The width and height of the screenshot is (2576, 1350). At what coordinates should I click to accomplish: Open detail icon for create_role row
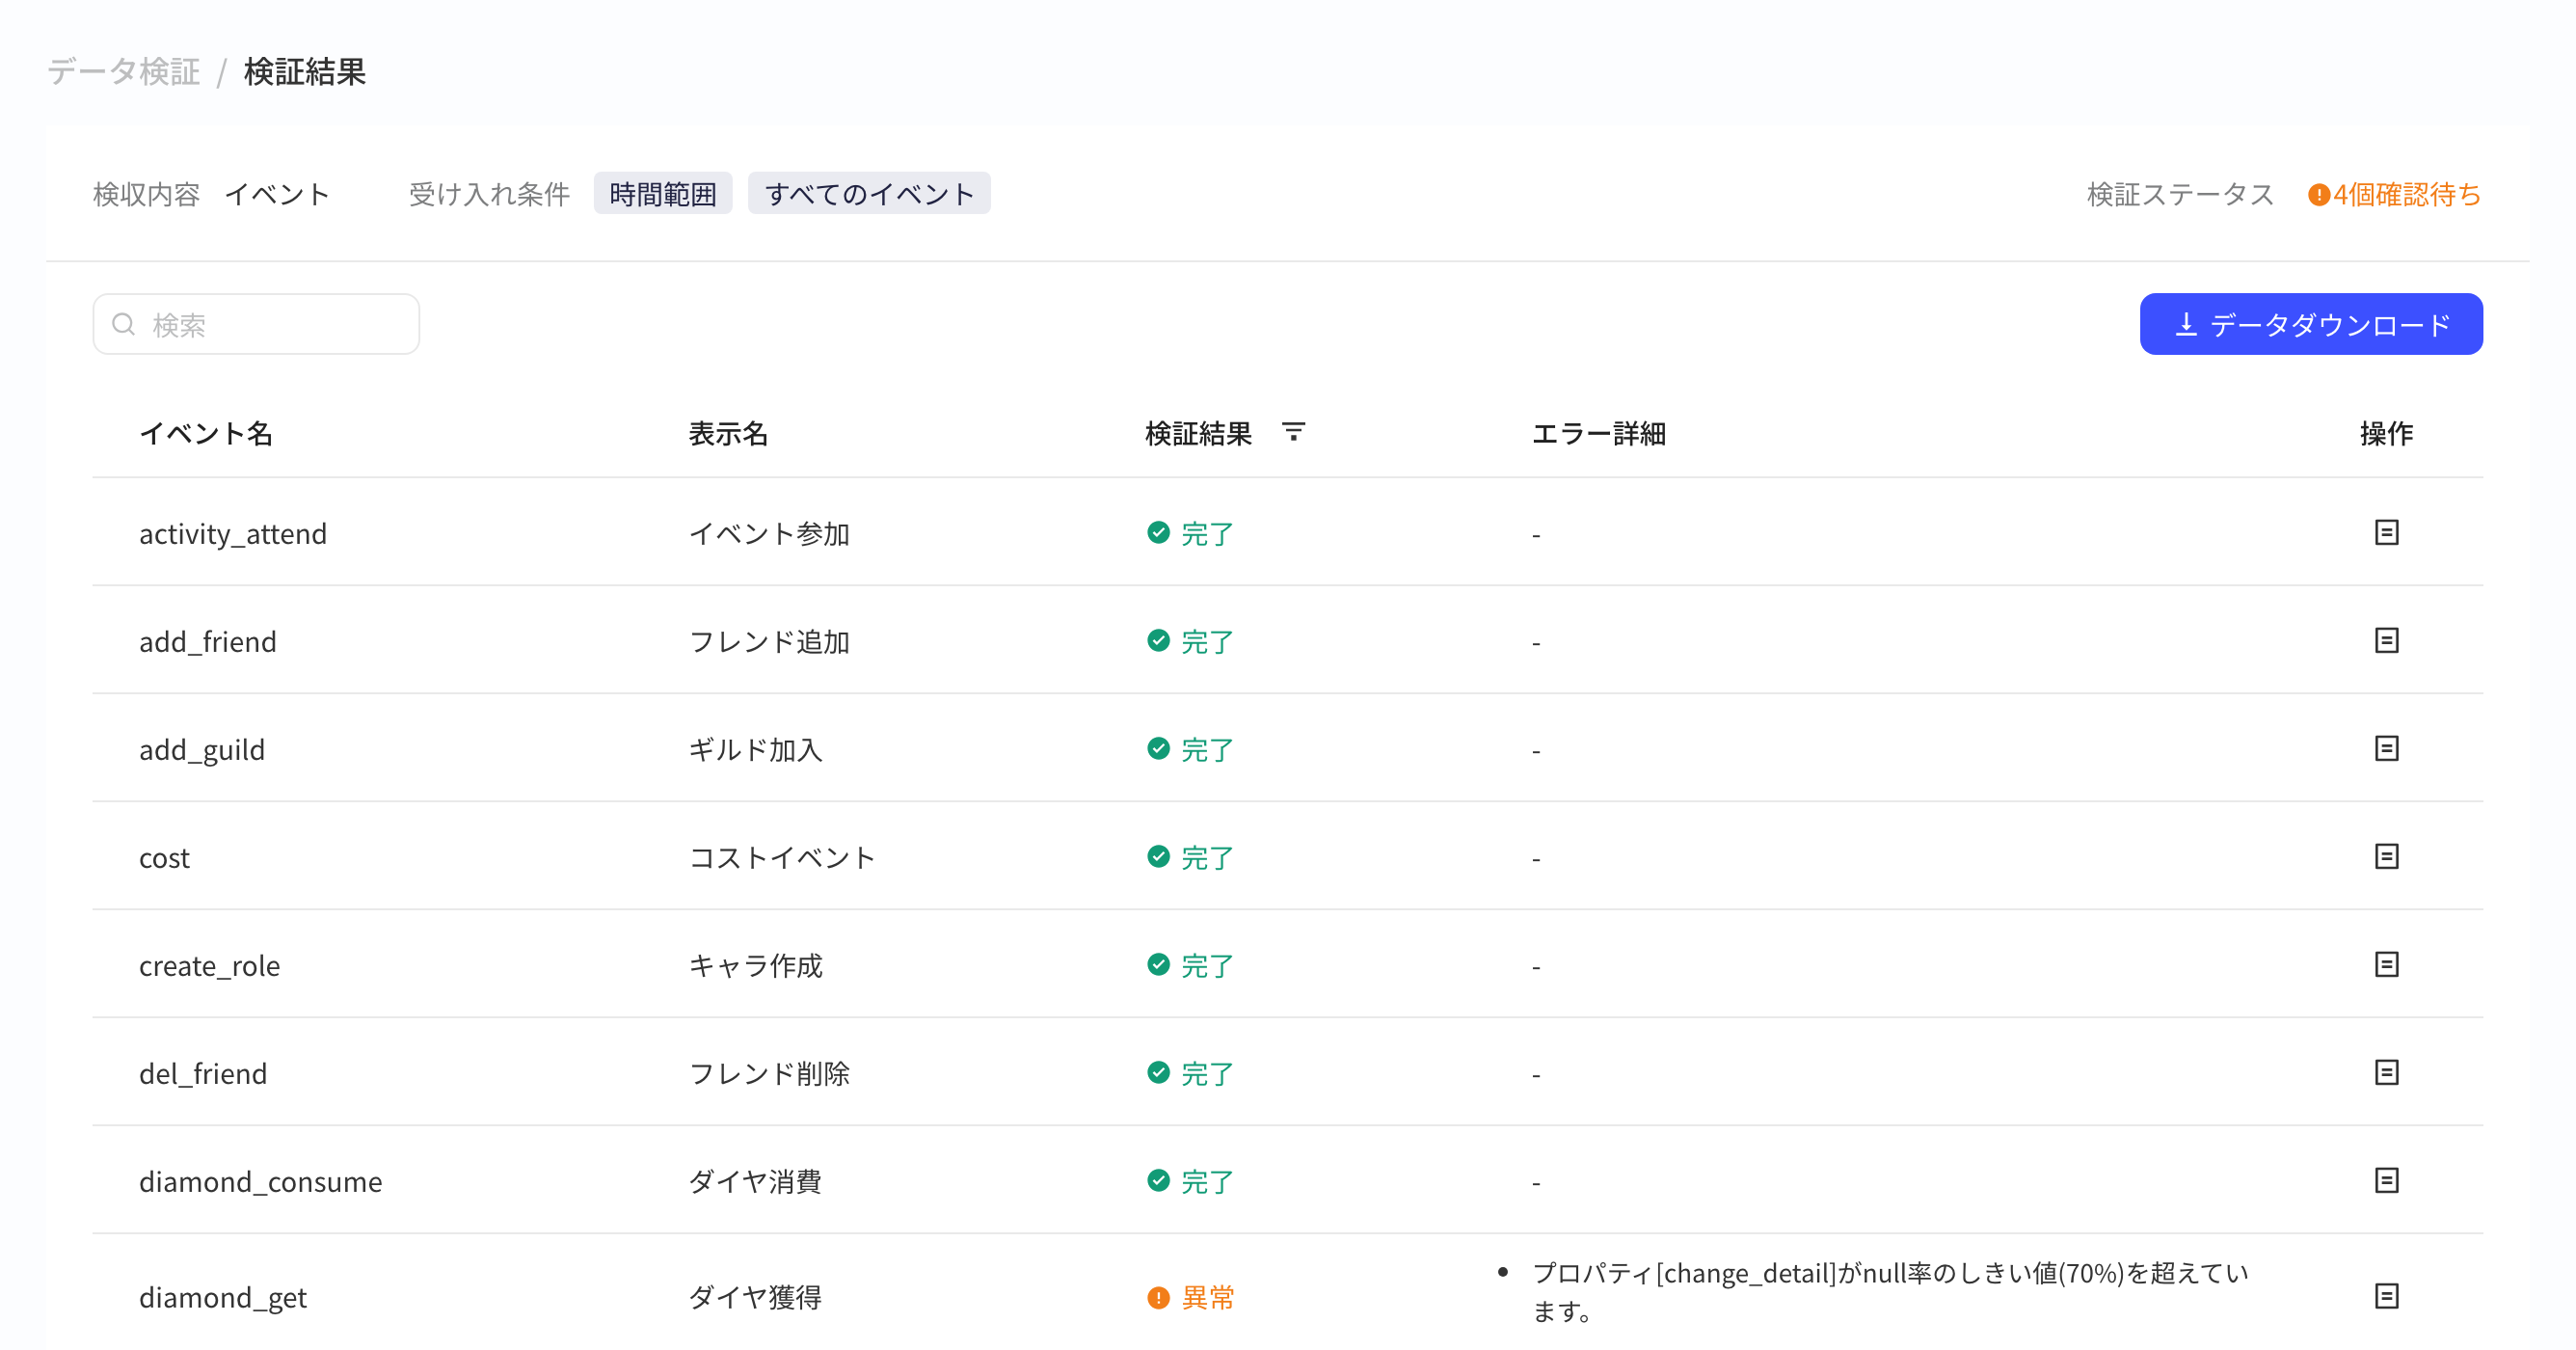tap(2386, 964)
